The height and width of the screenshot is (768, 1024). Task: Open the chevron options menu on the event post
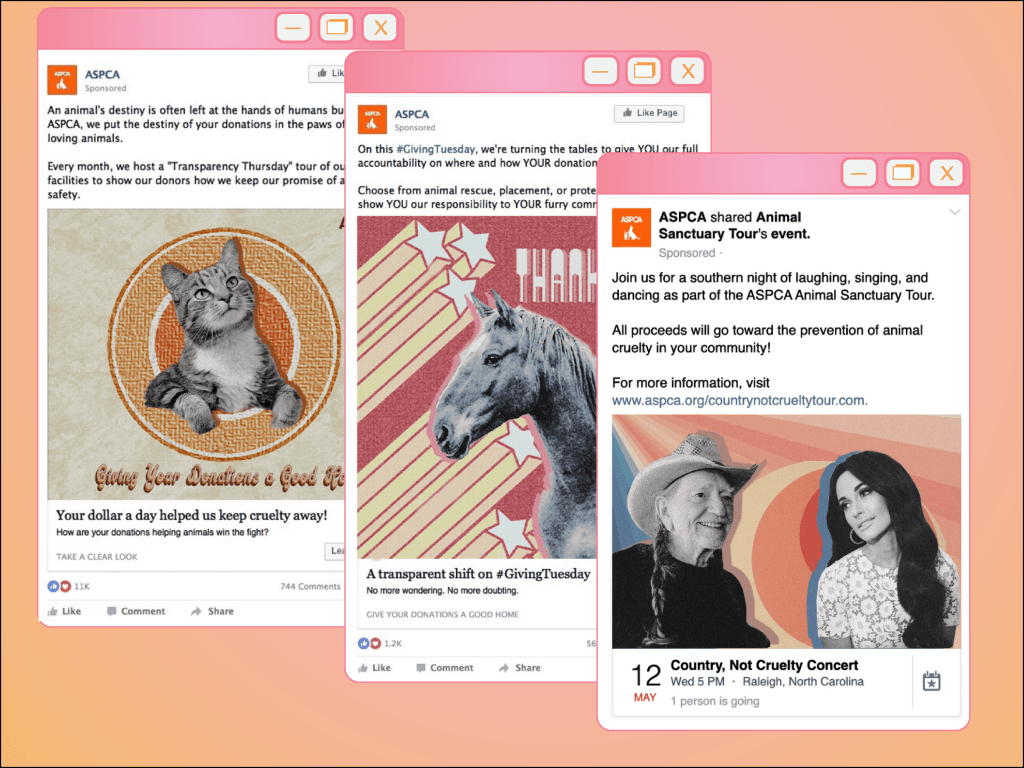[x=954, y=212]
